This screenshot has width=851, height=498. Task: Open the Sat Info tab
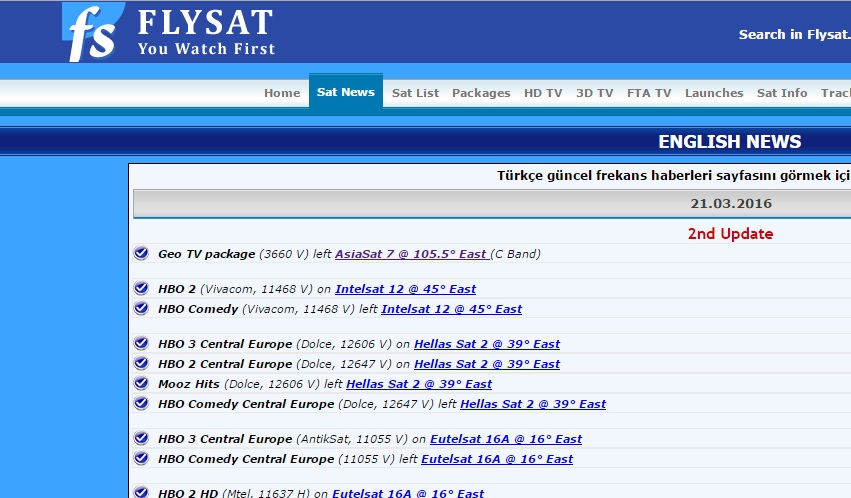pyautogui.click(x=782, y=93)
